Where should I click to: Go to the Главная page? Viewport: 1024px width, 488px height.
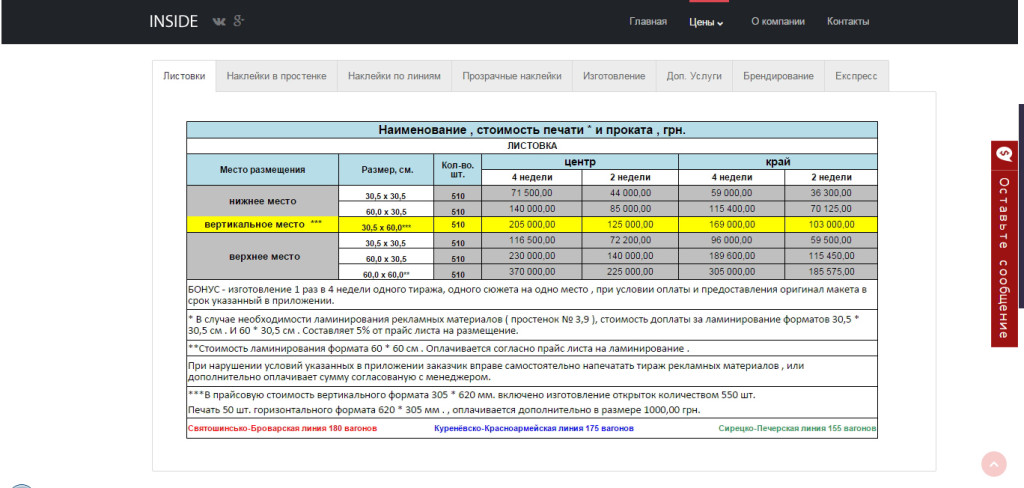[647, 22]
